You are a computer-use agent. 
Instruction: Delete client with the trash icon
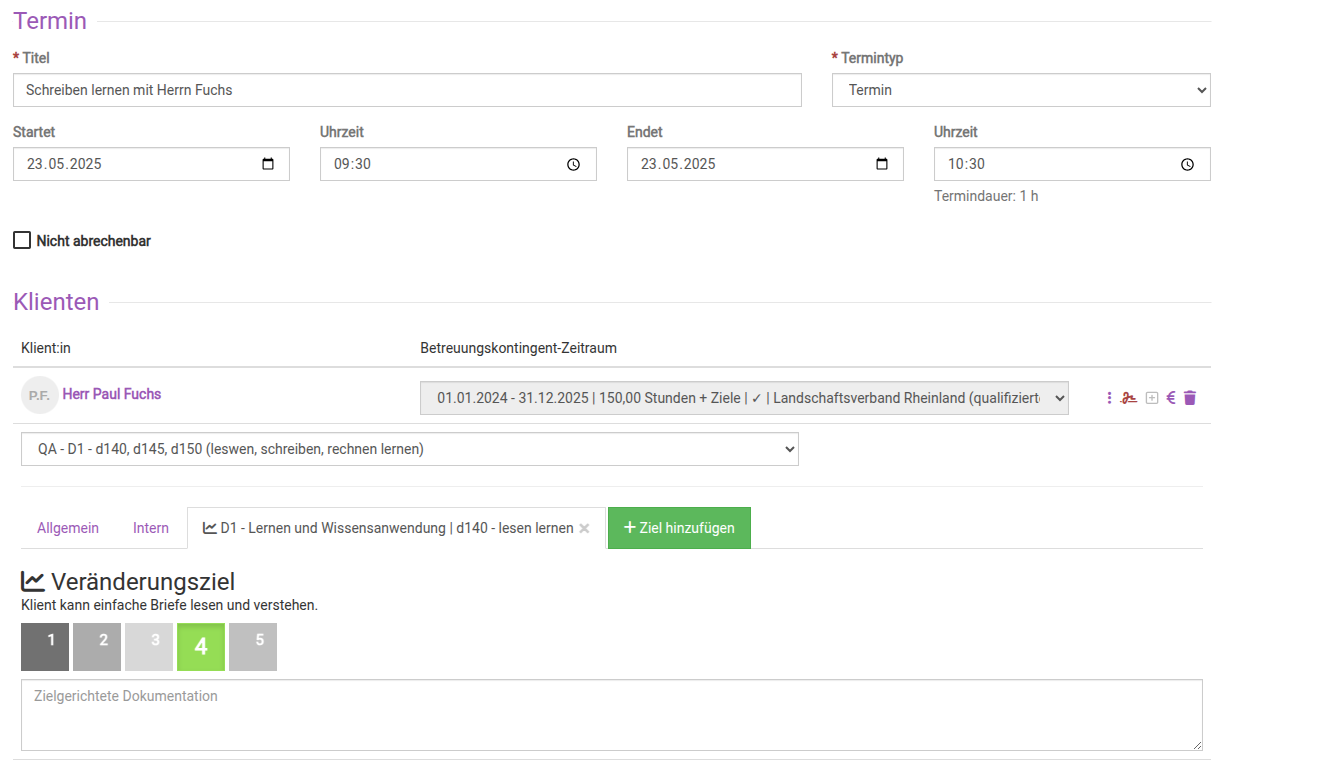tap(1190, 398)
